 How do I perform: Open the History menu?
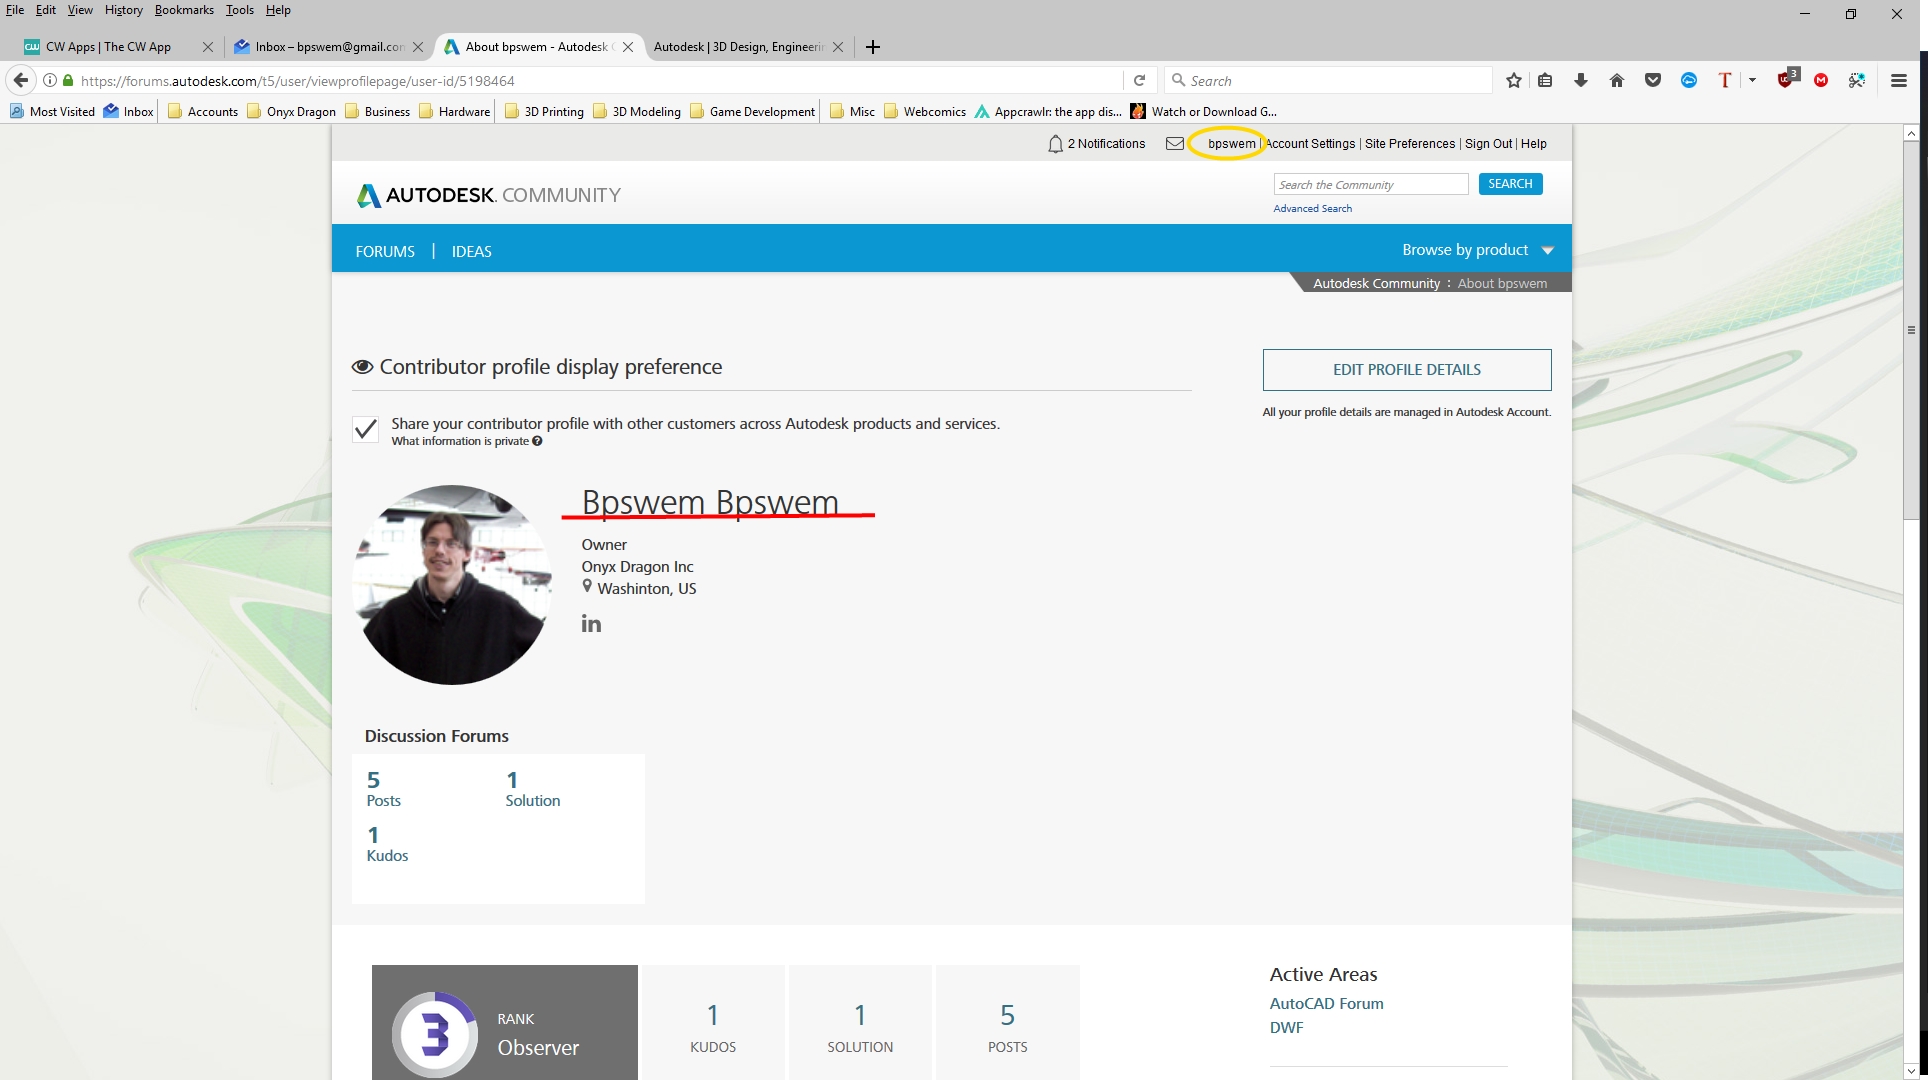pyautogui.click(x=123, y=10)
